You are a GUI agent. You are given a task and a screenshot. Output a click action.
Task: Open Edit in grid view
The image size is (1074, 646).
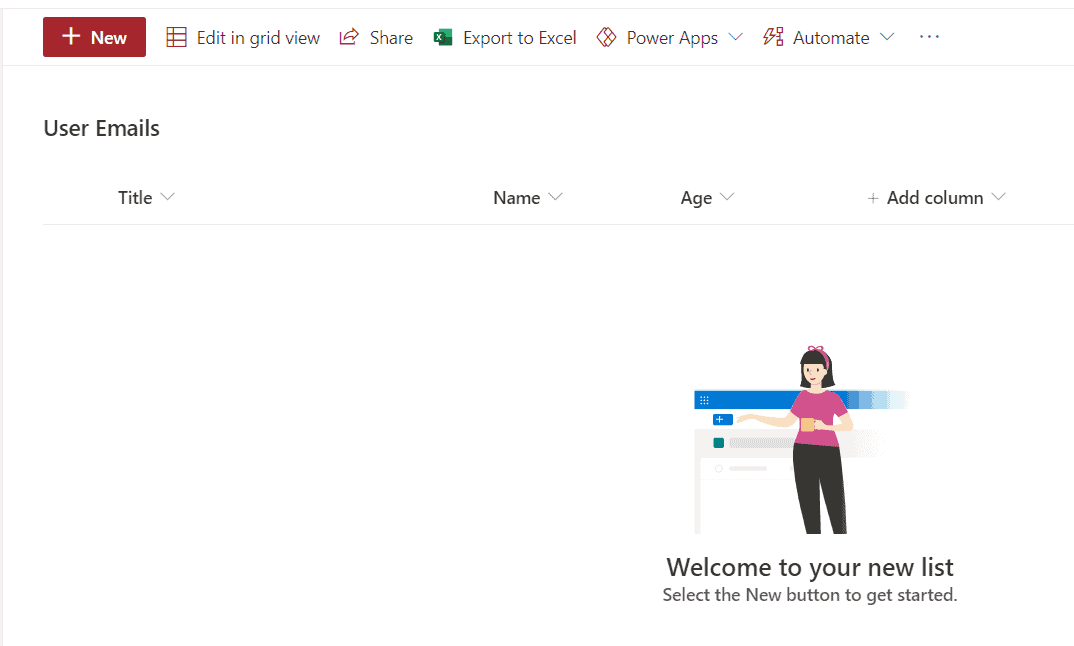point(243,38)
